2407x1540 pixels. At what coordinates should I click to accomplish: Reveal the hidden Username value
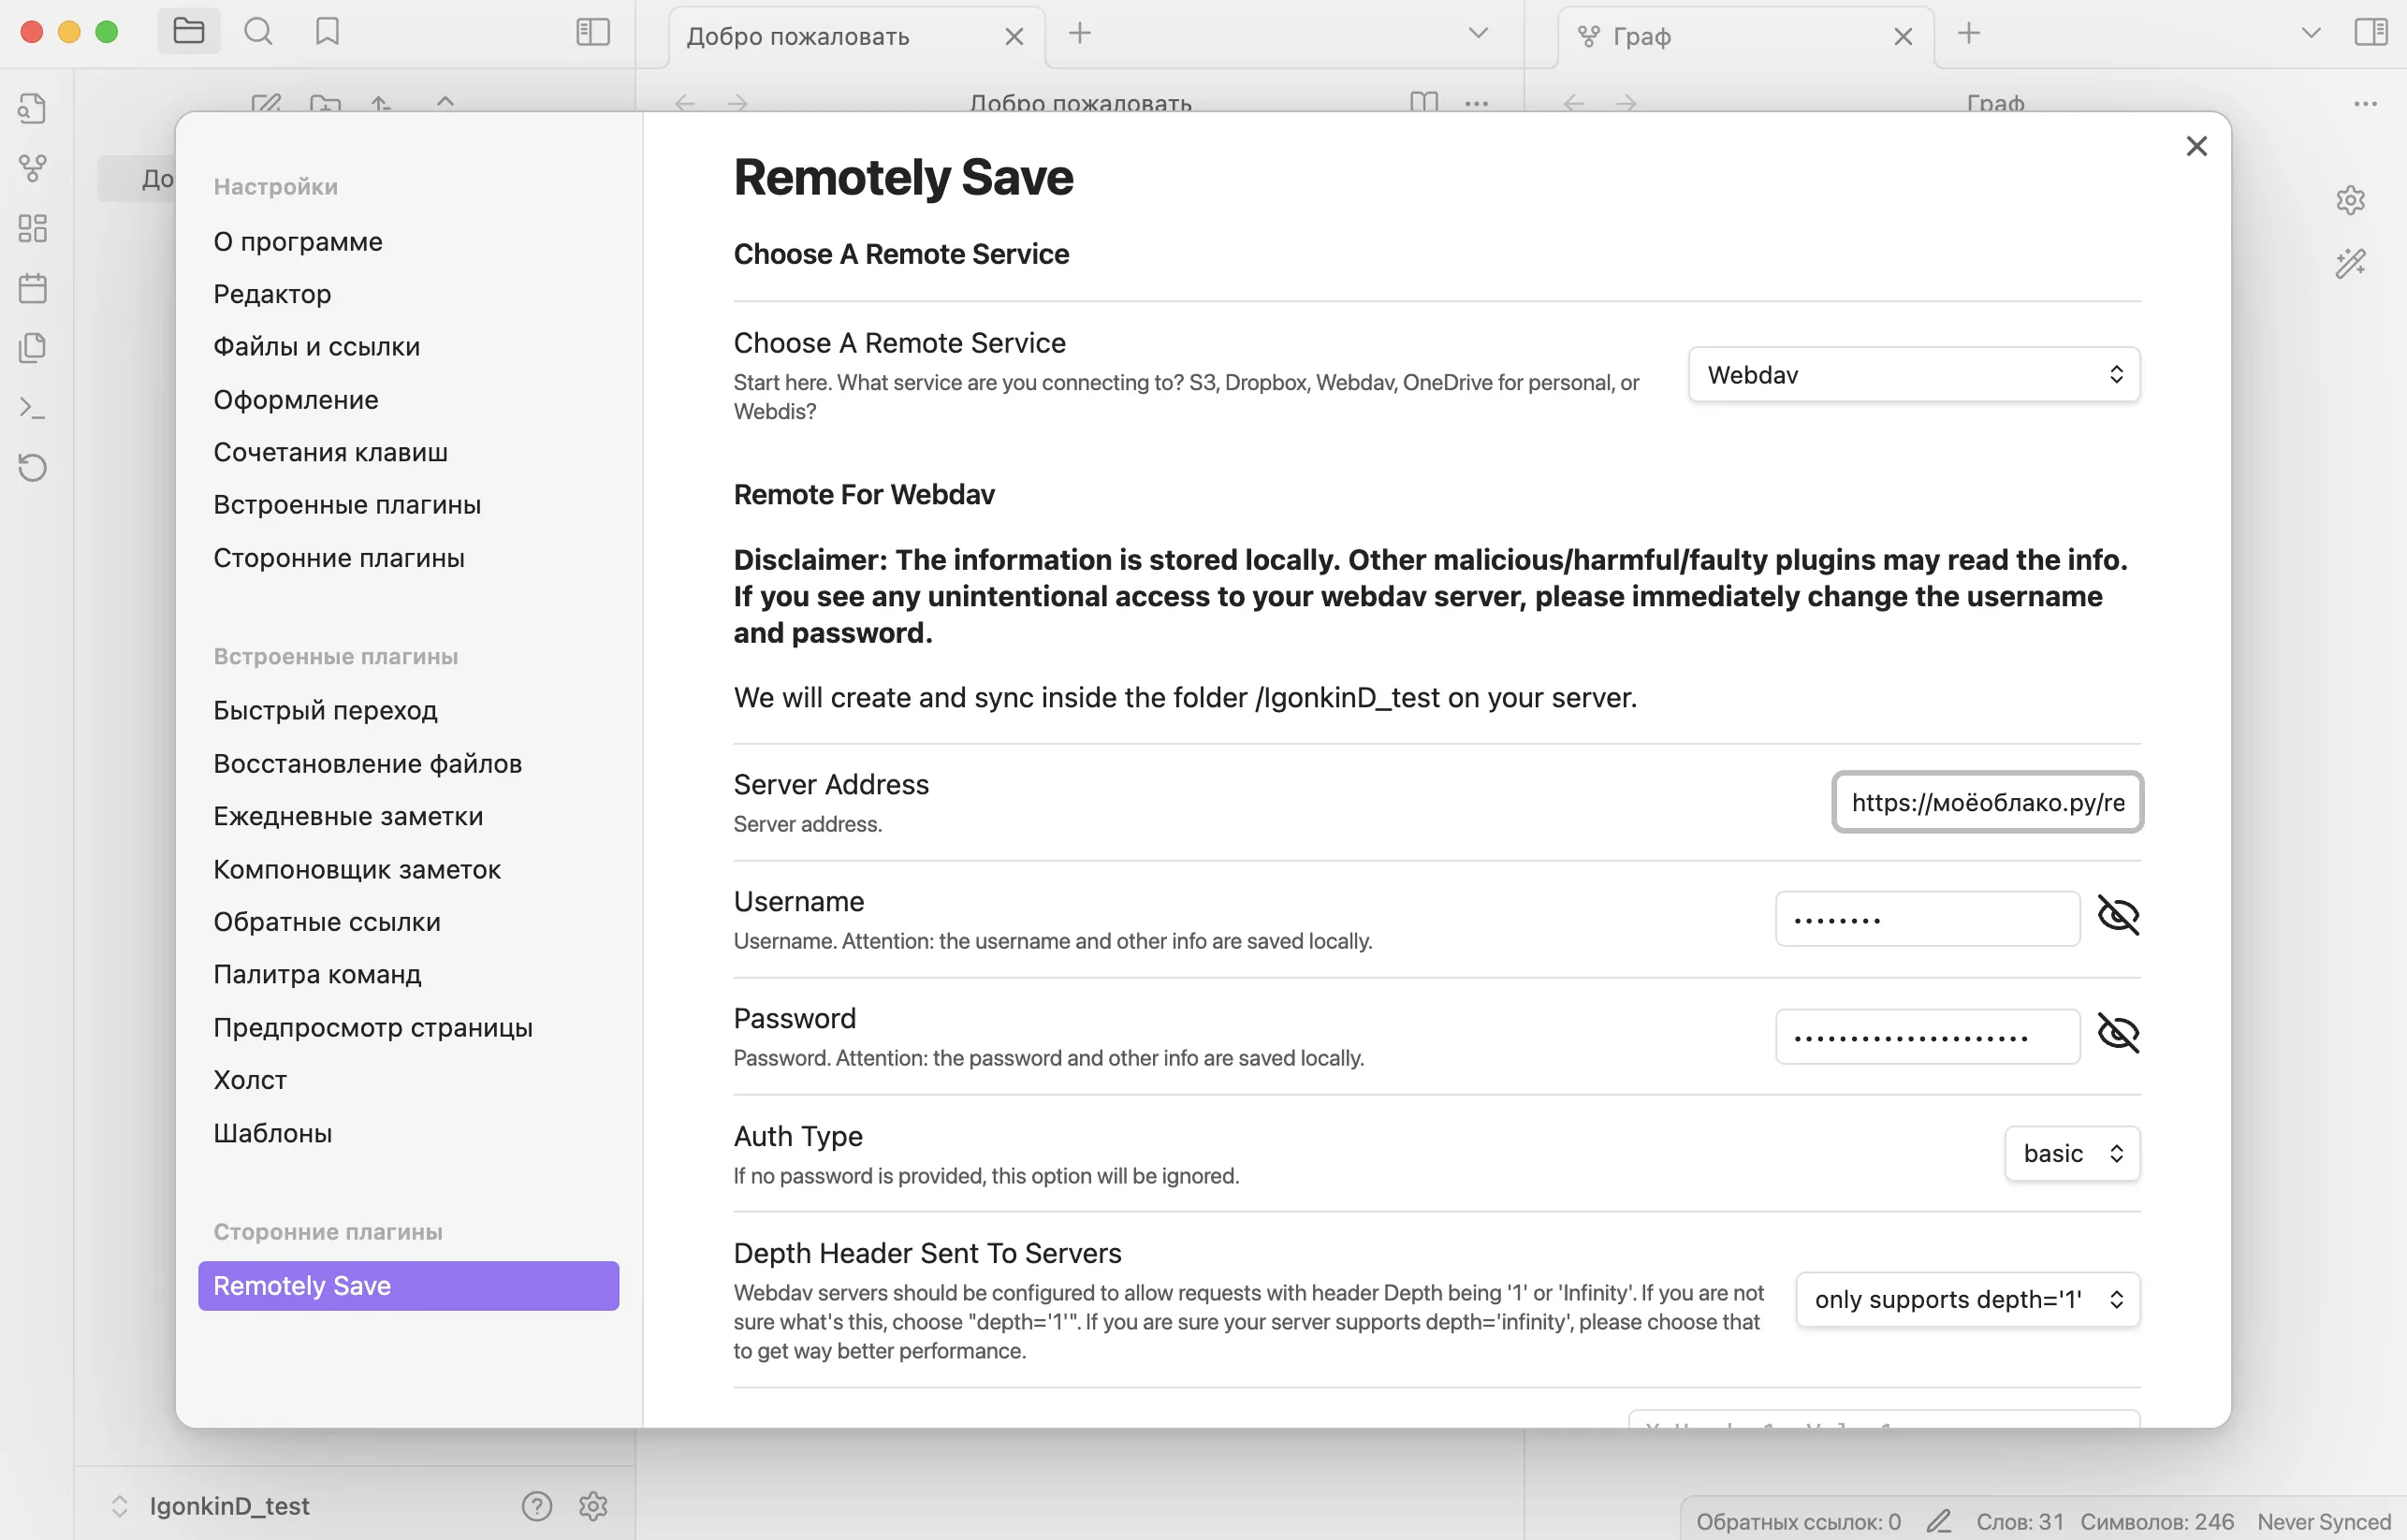click(2117, 916)
